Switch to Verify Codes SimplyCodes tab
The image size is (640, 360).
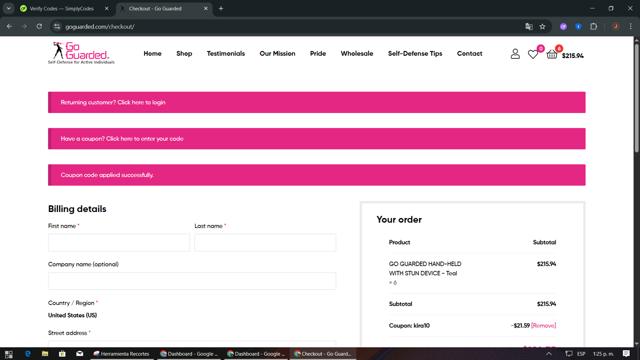pos(61,8)
